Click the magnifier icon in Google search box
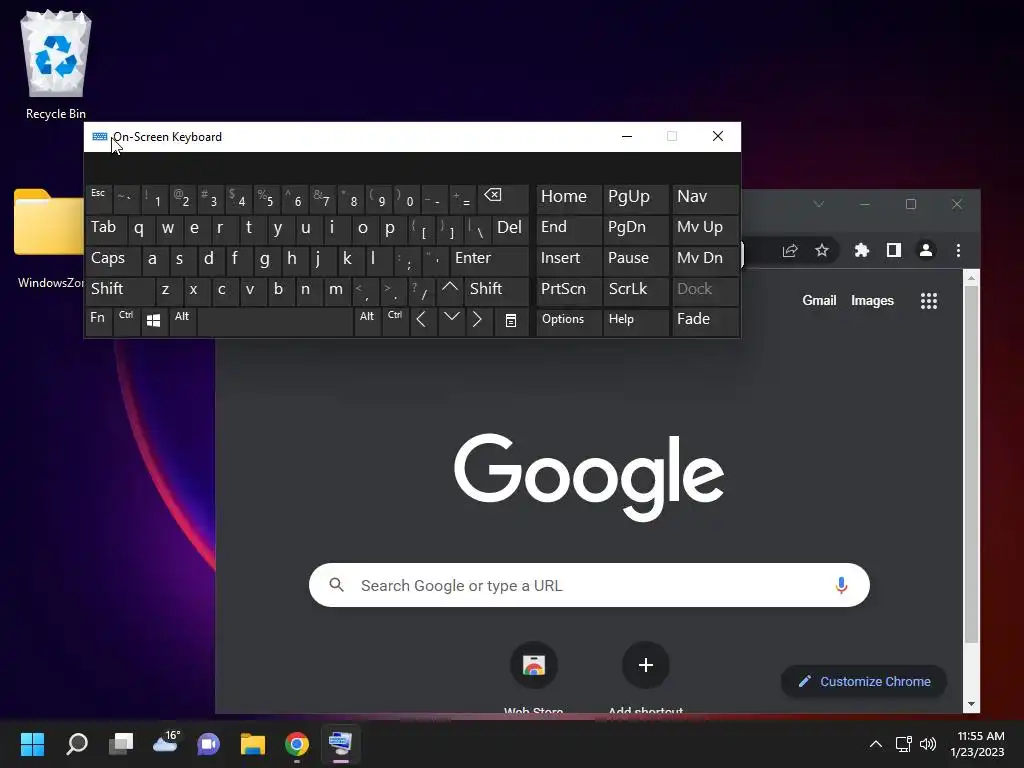The image size is (1024, 768). point(336,584)
